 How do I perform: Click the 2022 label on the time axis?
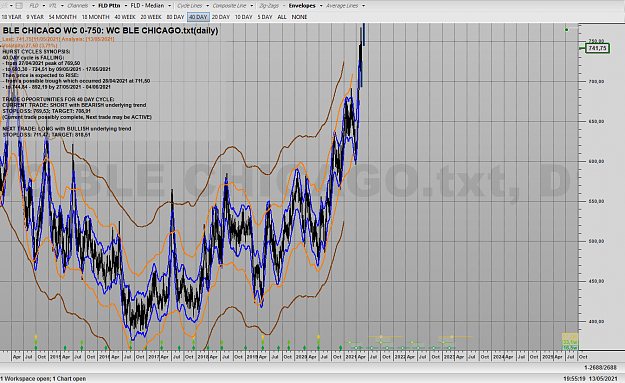click(400, 357)
